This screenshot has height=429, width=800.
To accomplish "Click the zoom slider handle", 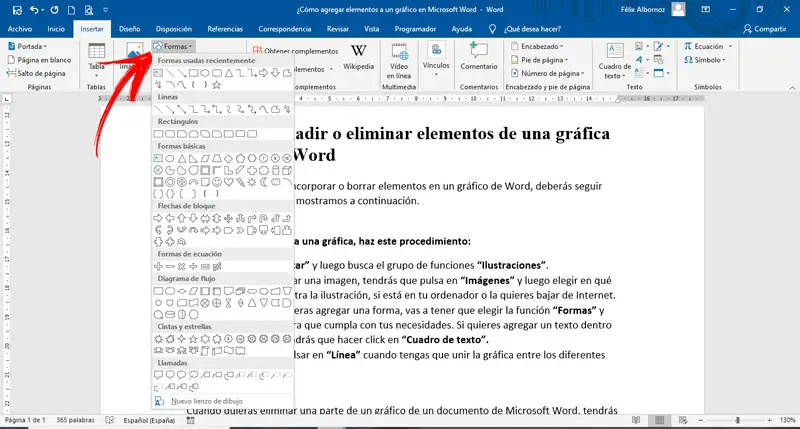I will click(737, 420).
